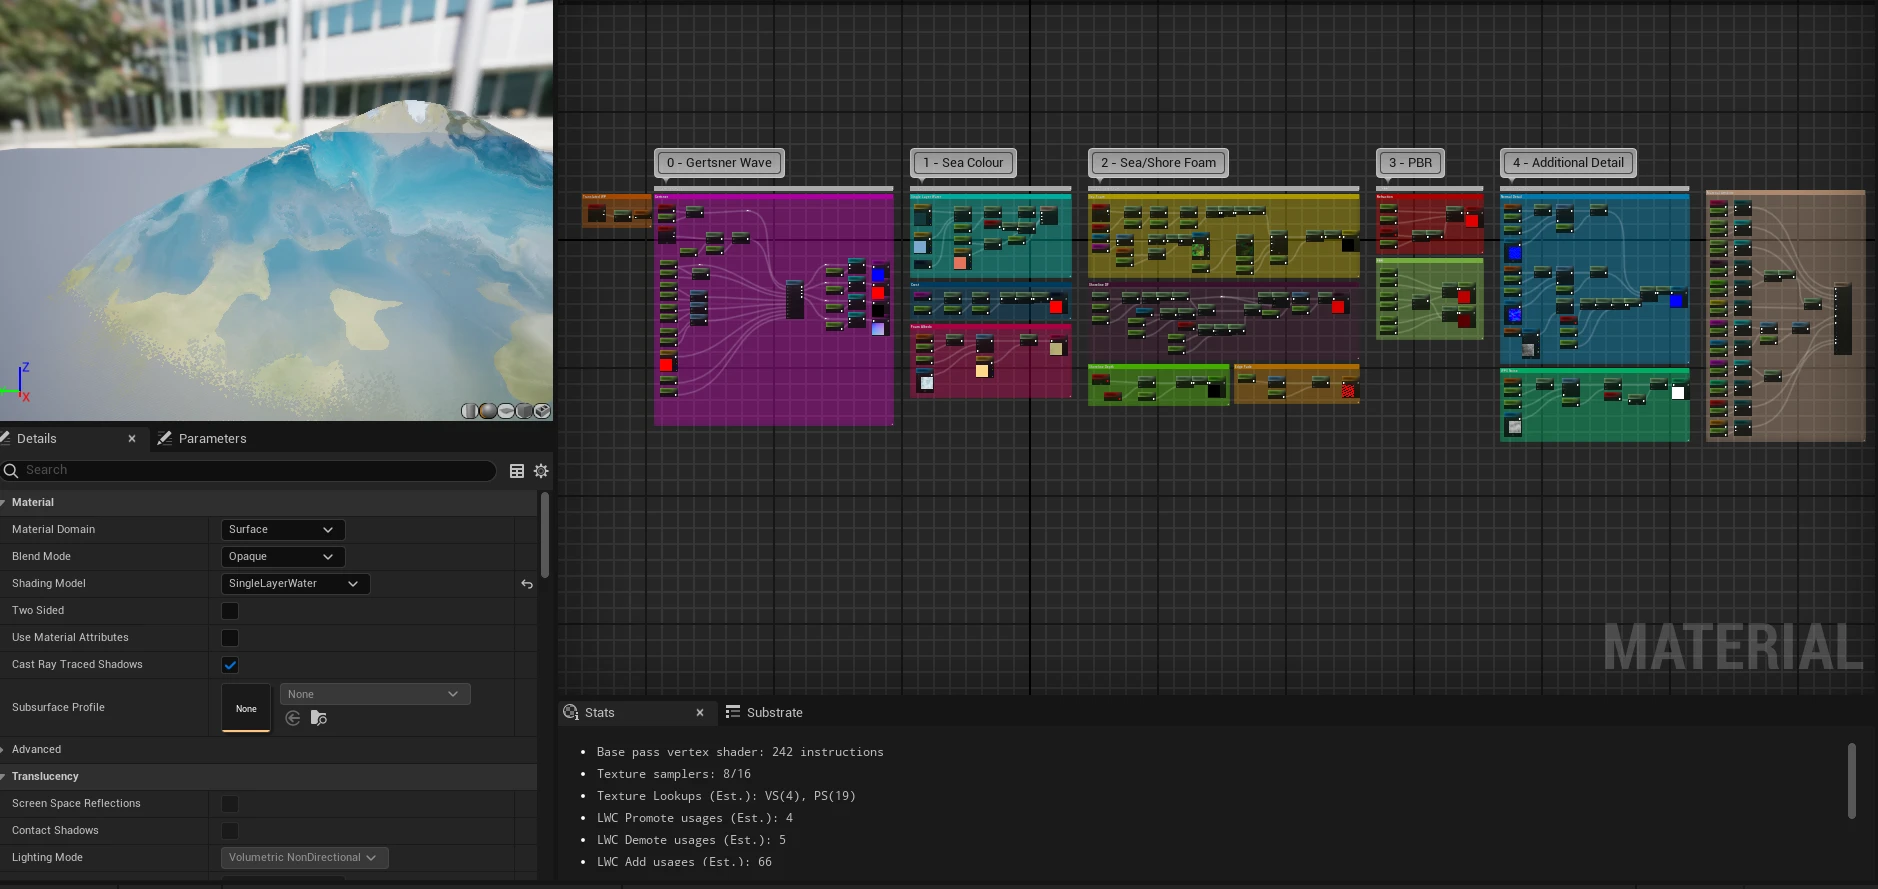Screen dimensions: 1878x889
Task: Switch to the Details tab
Action: coord(37,439)
